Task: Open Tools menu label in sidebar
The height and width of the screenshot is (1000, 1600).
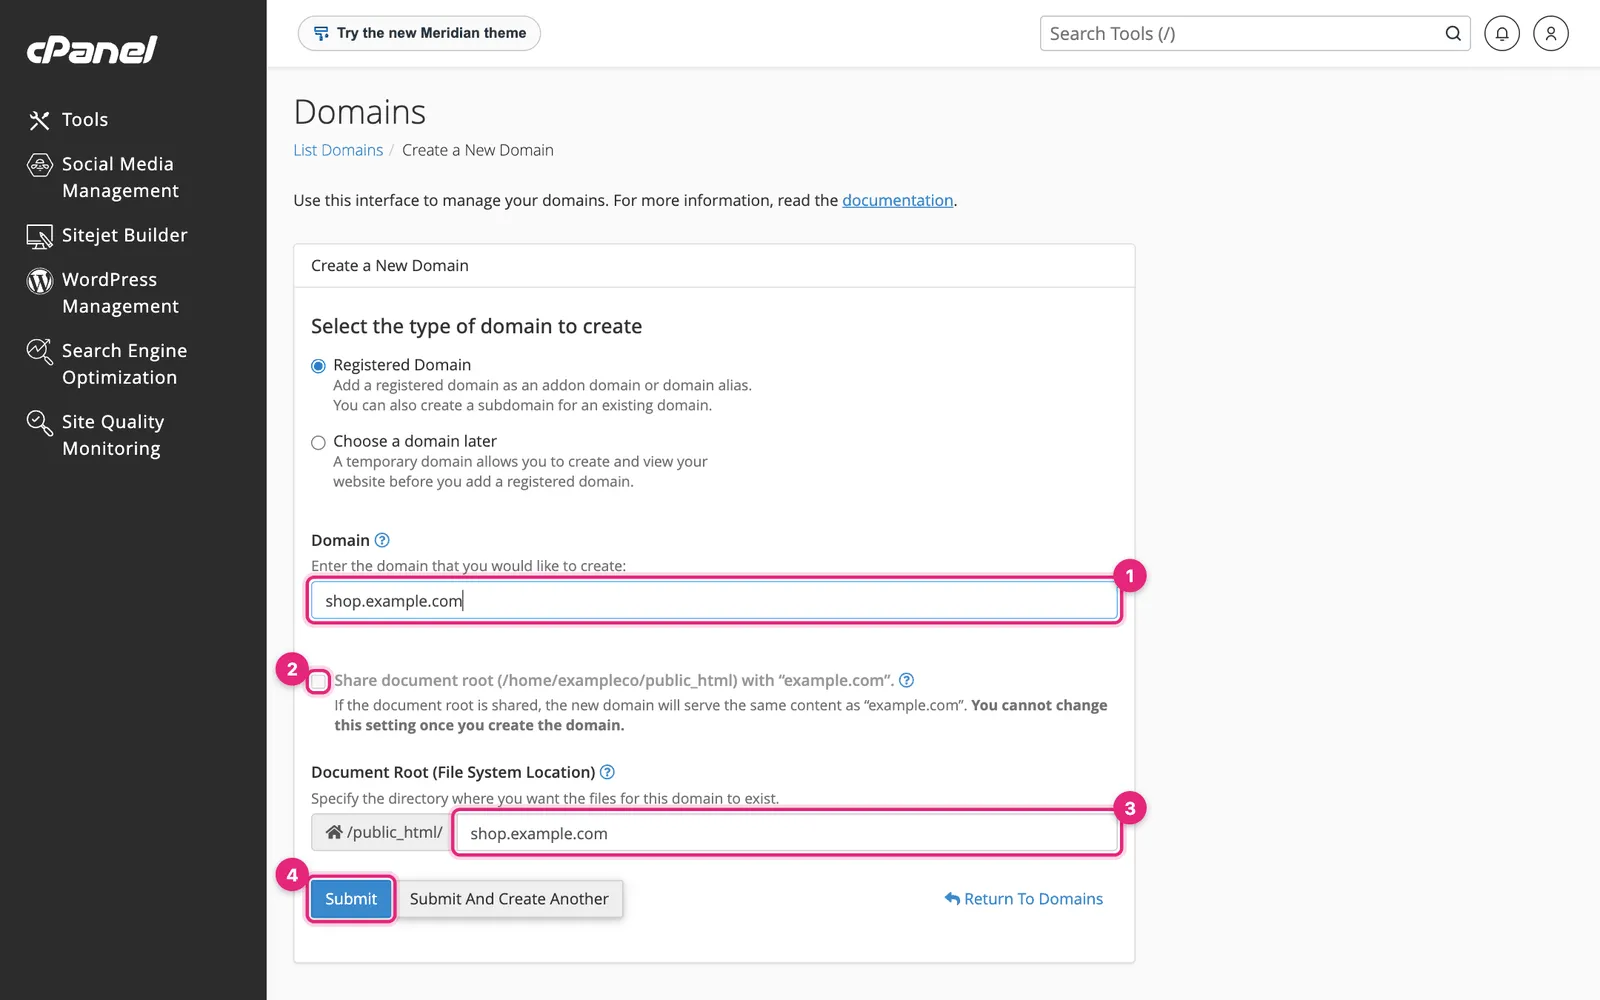Action: coord(85,120)
